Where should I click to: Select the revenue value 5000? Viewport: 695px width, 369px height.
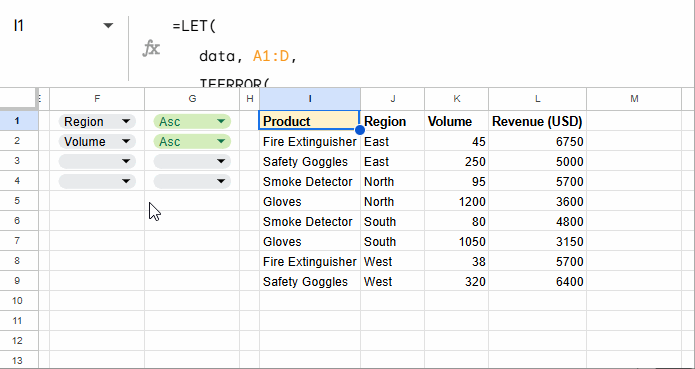[x=538, y=161]
